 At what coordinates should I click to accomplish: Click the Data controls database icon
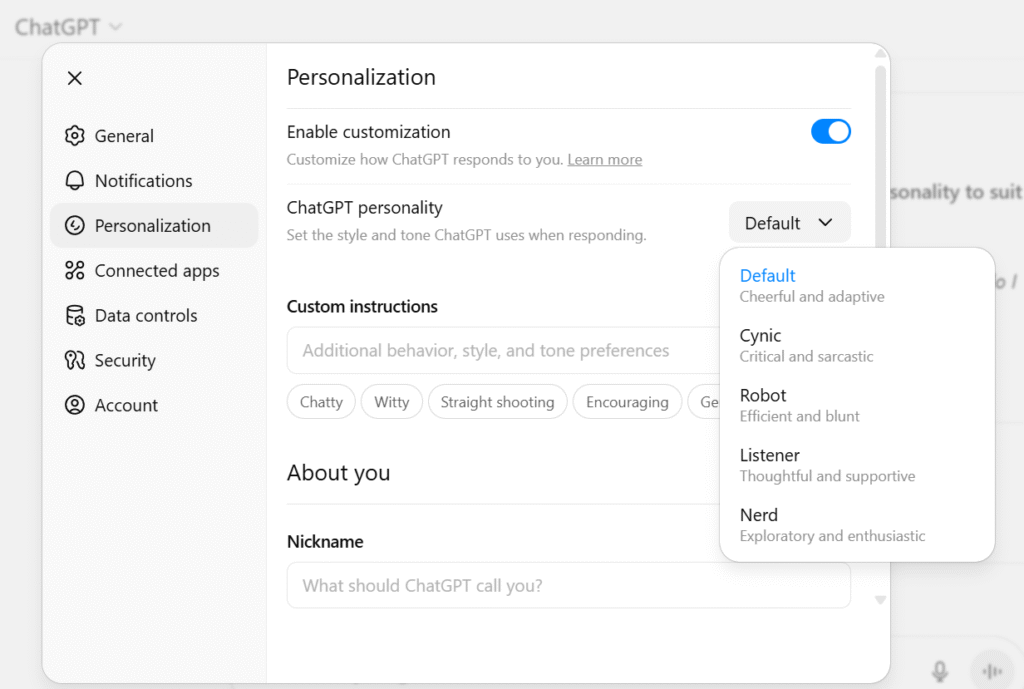pos(74,316)
